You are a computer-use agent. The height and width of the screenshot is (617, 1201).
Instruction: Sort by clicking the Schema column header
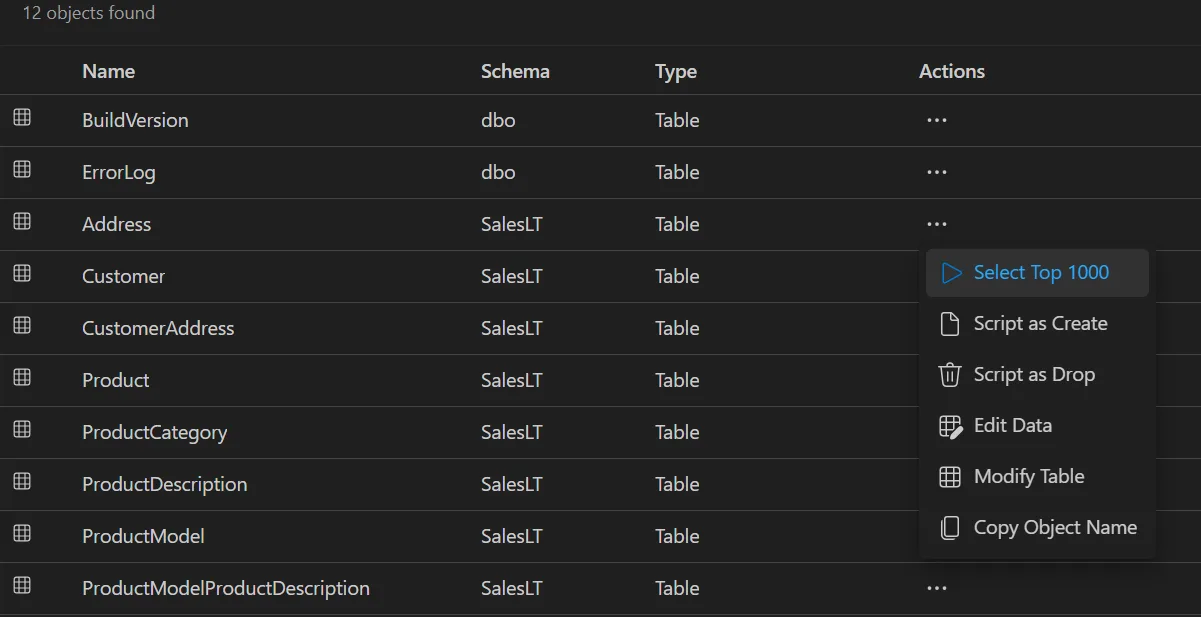coord(515,71)
